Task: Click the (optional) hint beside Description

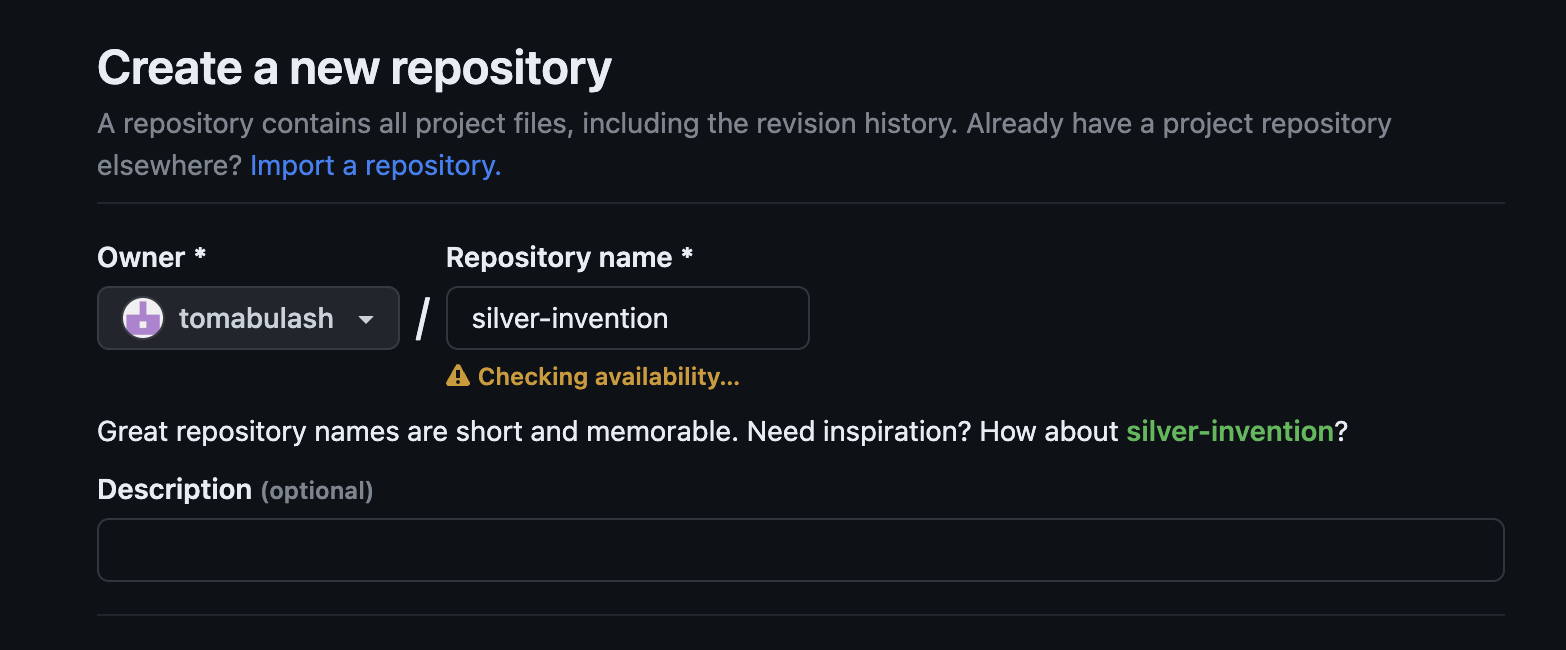Action: 317,490
